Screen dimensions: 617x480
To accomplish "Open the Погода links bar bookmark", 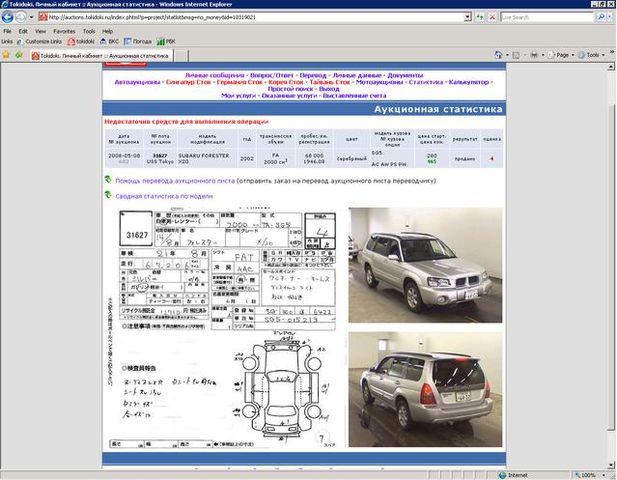I will 138,41.
